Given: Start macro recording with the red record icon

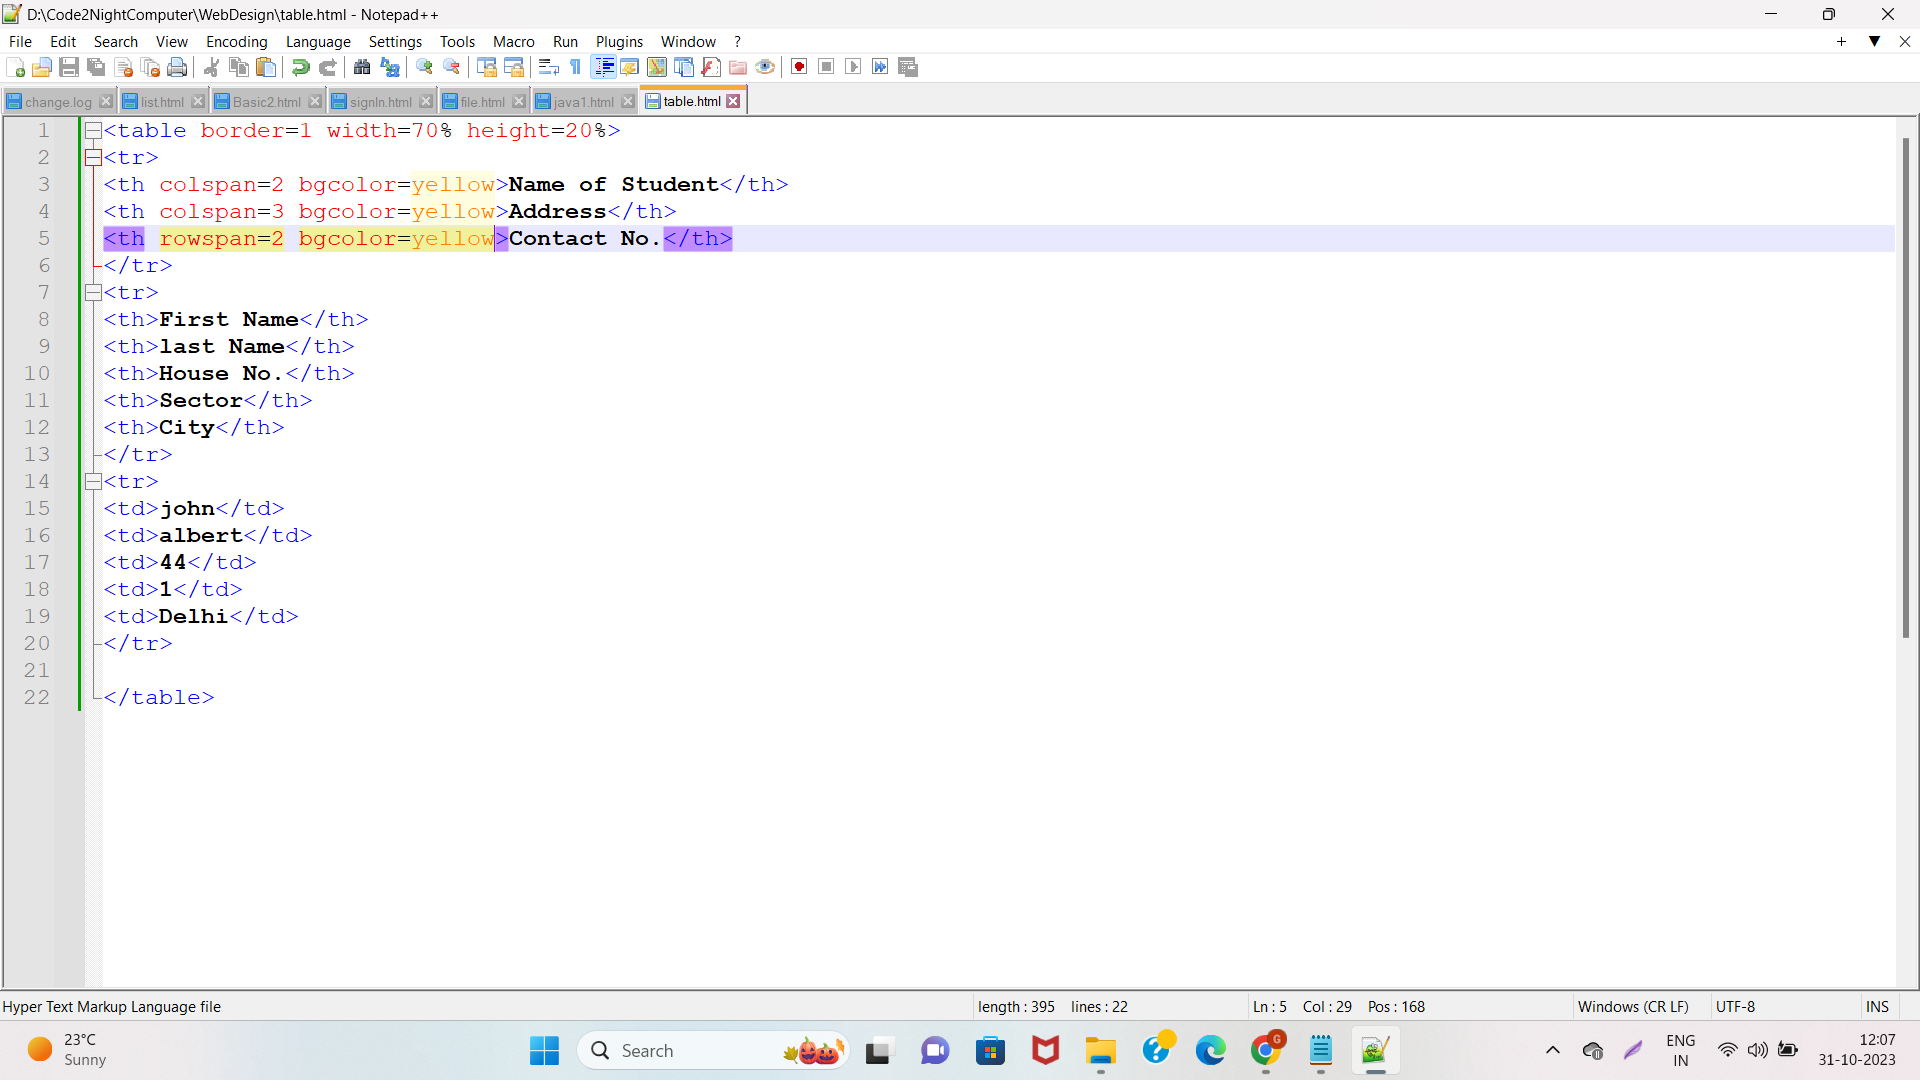Looking at the screenshot, I should pyautogui.click(x=798, y=67).
